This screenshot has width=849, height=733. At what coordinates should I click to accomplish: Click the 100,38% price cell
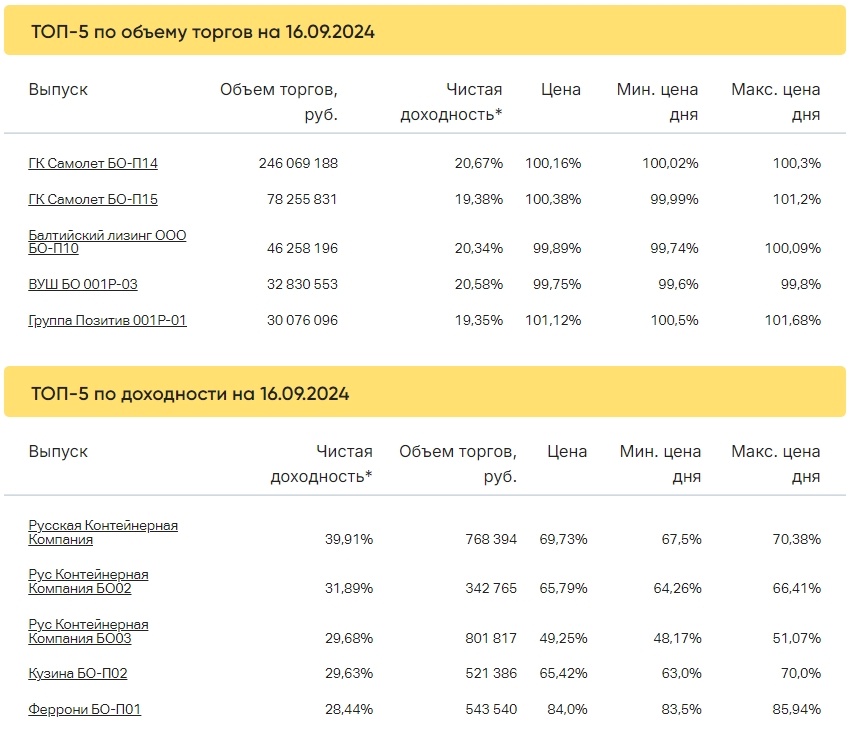point(553,199)
